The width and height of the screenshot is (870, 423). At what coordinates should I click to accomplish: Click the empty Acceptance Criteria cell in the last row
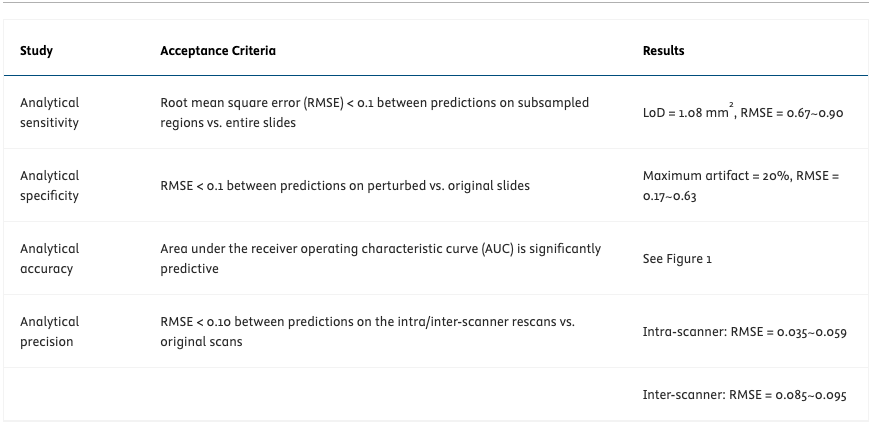tap(390, 395)
